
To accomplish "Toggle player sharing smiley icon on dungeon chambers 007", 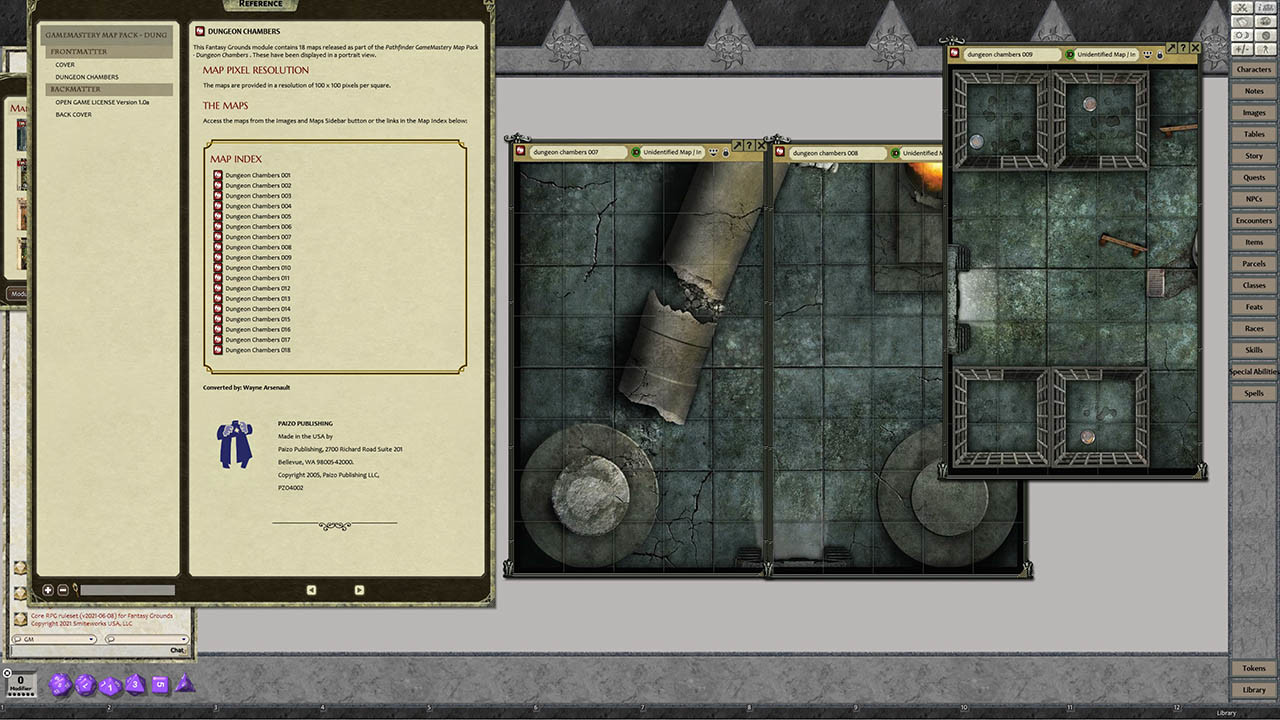I will tap(713, 152).
